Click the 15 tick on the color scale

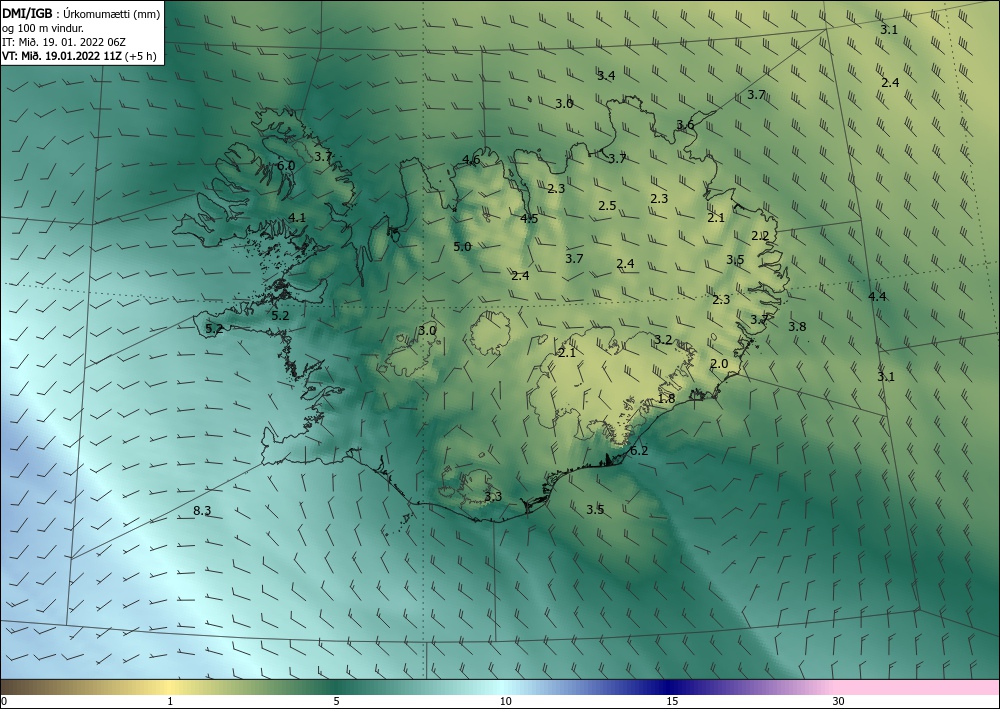click(672, 701)
